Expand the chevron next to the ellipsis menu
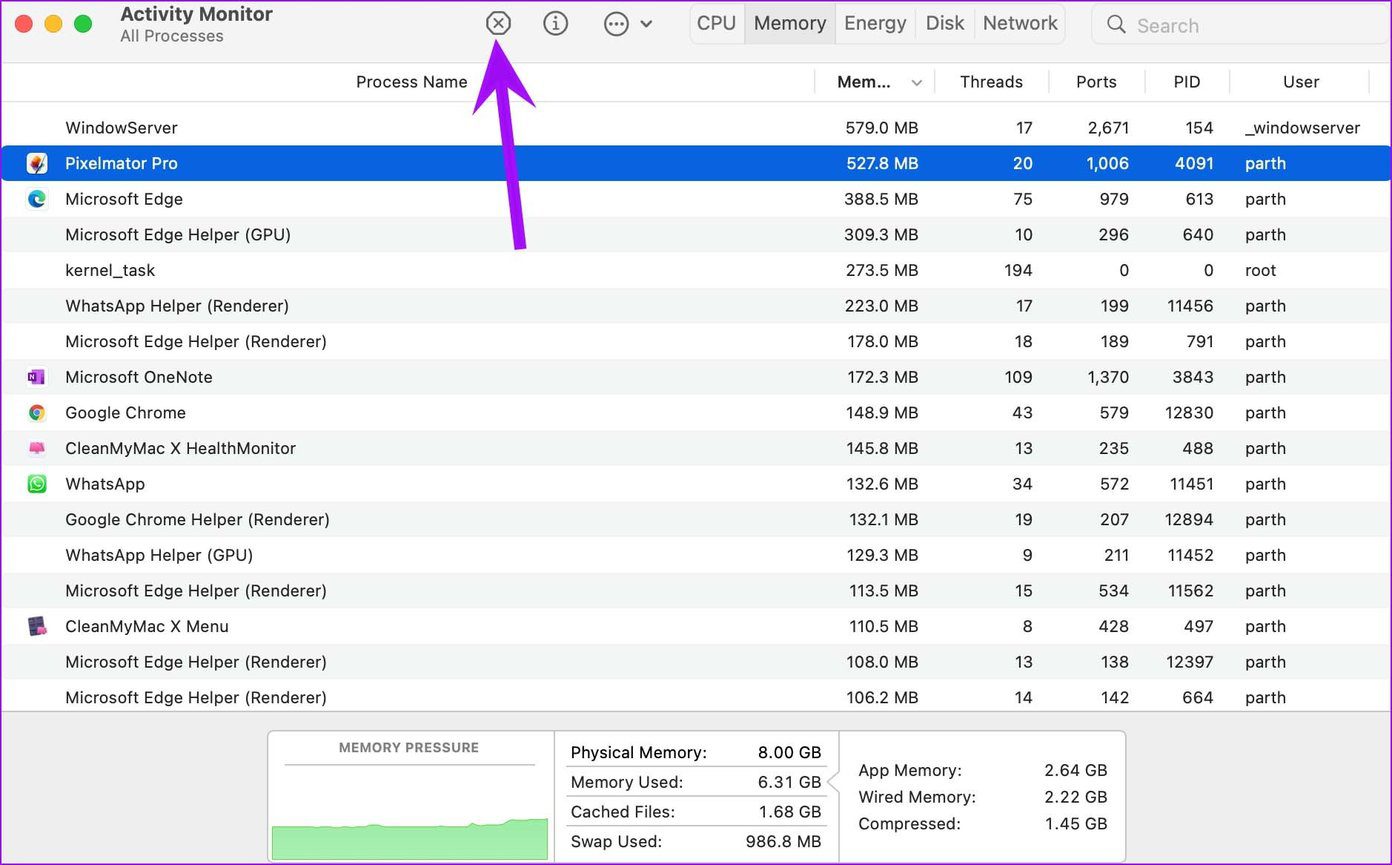 (646, 23)
